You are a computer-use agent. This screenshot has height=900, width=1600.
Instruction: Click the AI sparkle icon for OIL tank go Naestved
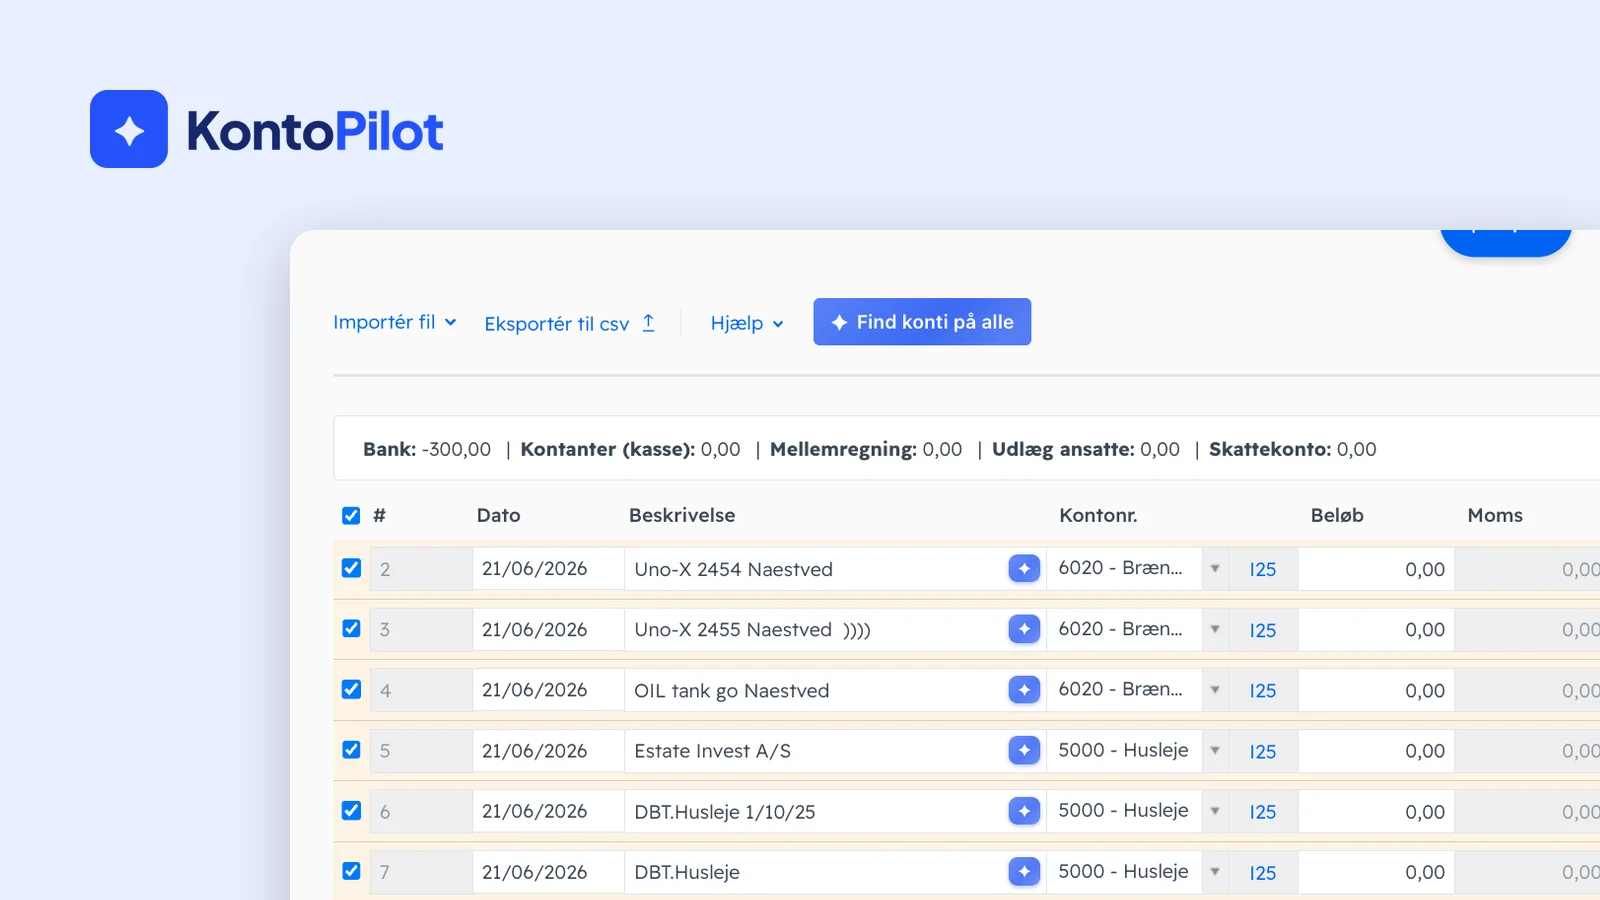point(1024,690)
